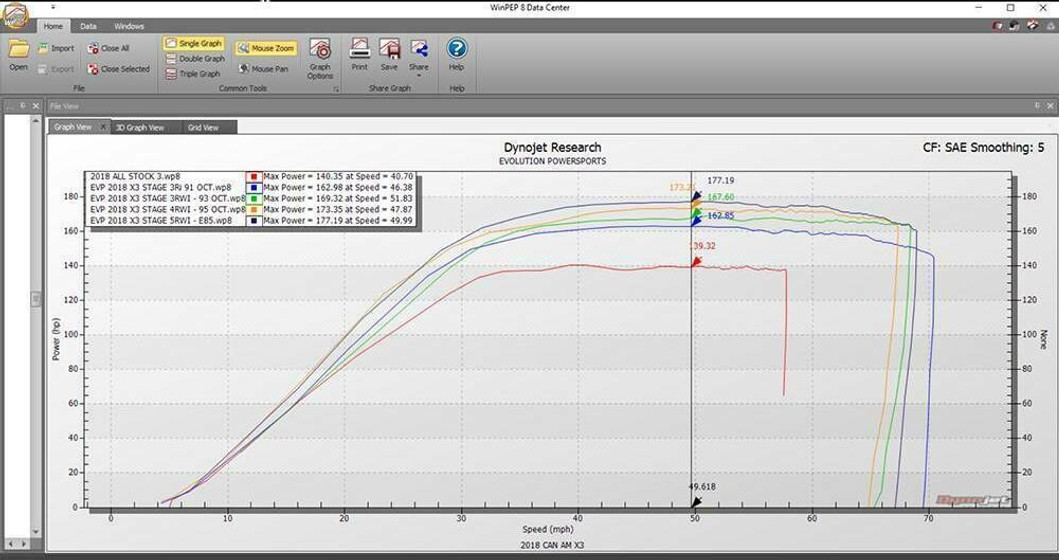Image resolution: width=1059 pixels, height=560 pixels.
Task: Click legend entry 'EVP 2018 X3 STAGE 3Ri 91 OCT.wp8'
Action: coord(161,187)
